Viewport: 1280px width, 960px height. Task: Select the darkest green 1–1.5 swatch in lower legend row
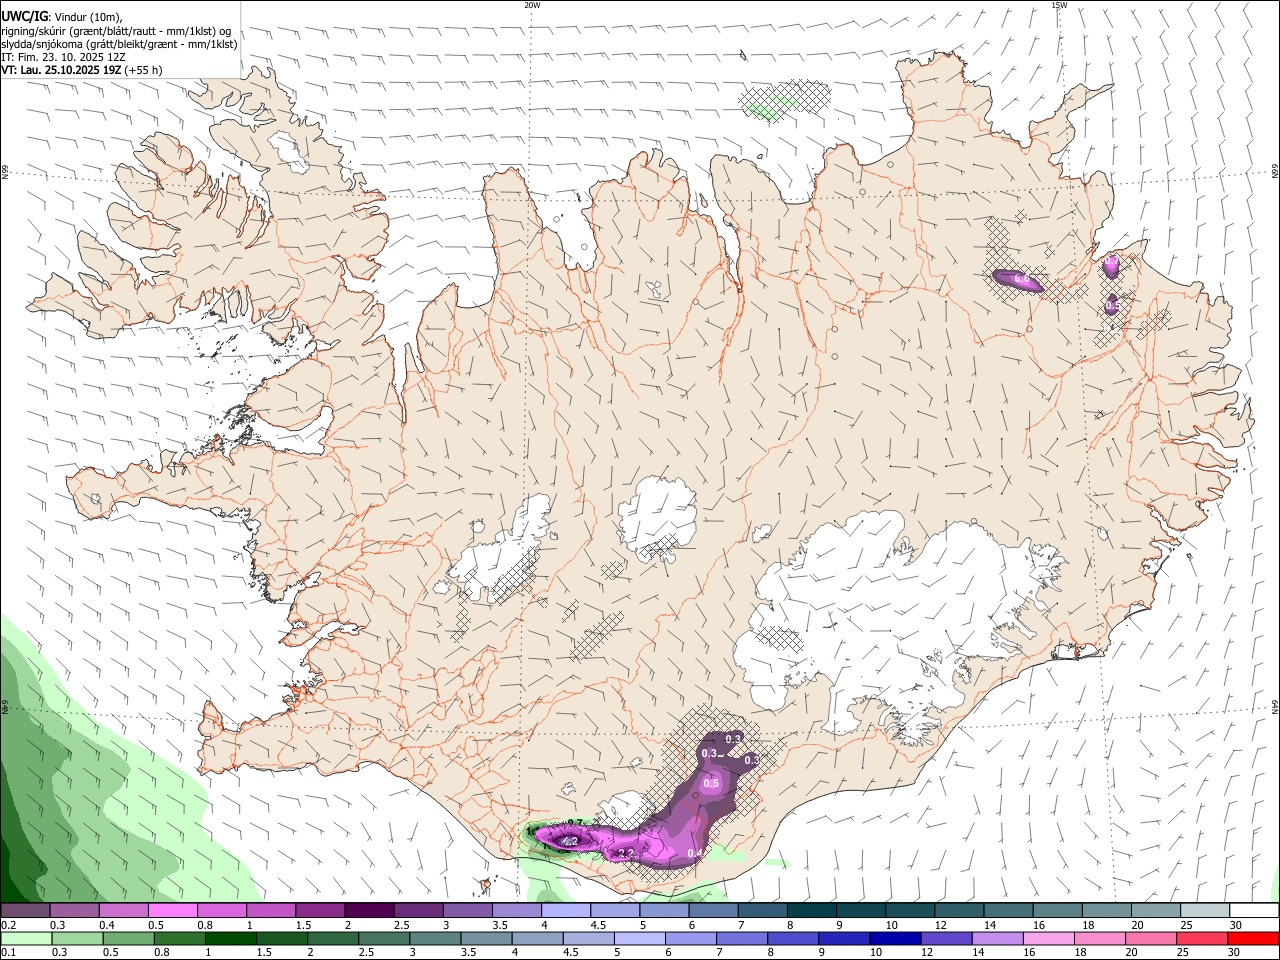[230, 938]
